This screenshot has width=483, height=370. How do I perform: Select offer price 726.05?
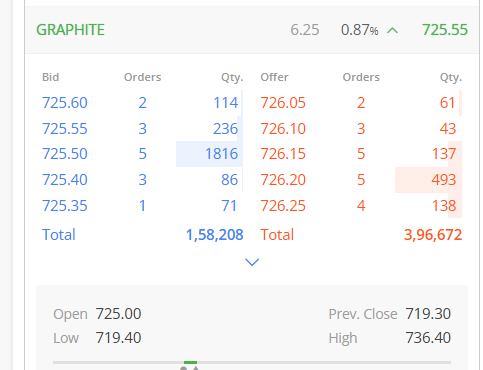click(283, 103)
